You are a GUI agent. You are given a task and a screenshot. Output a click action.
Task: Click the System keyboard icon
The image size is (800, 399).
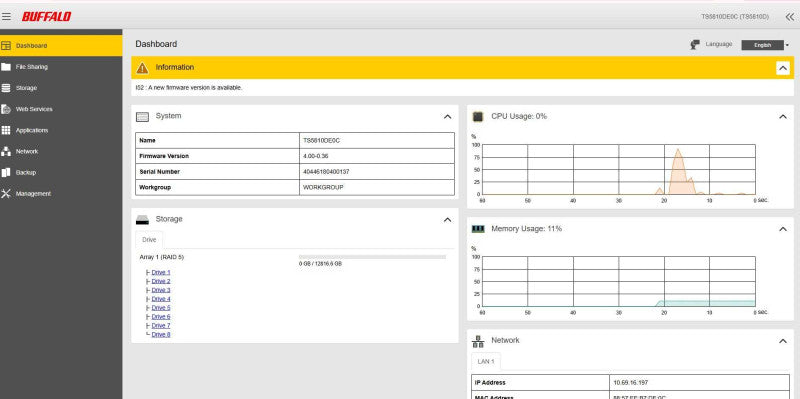coord(142,117)
